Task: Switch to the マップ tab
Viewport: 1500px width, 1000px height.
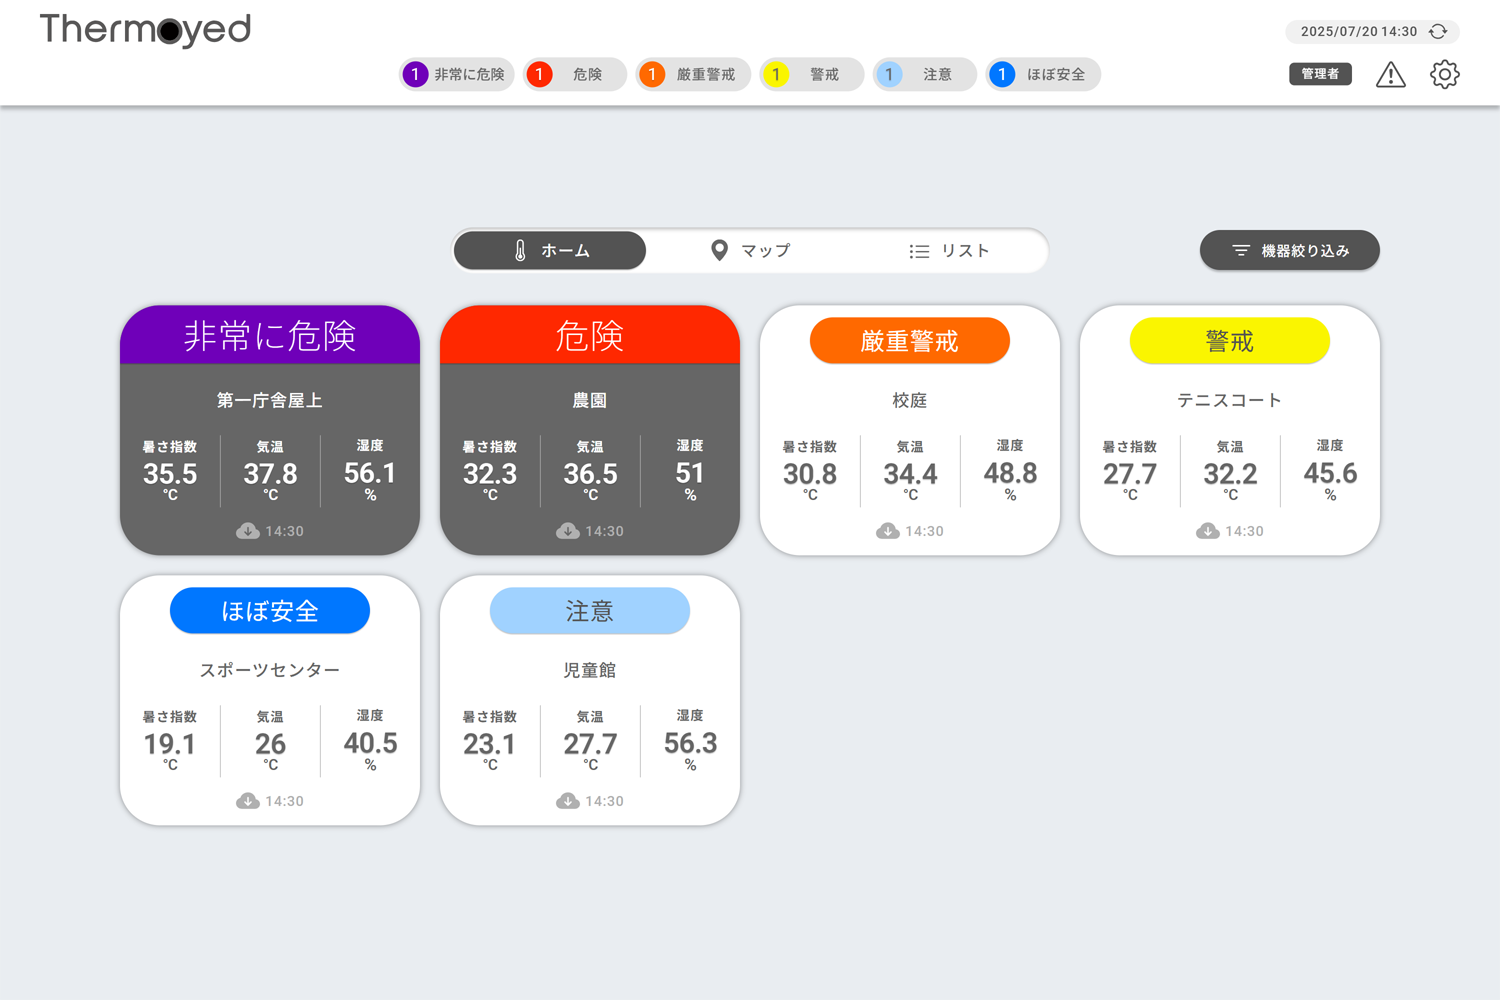Action: point(750,251)
